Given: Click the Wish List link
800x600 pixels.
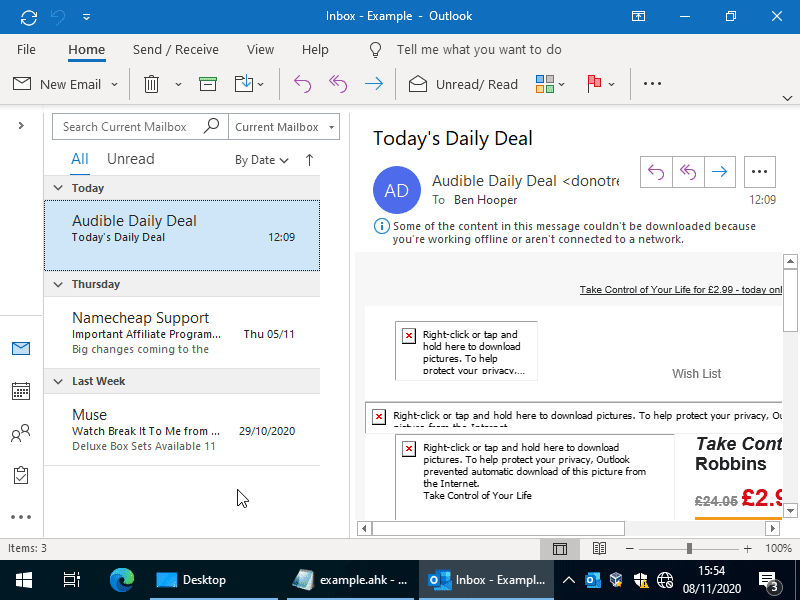Looking at the screenshot, I should coord(696,373).
